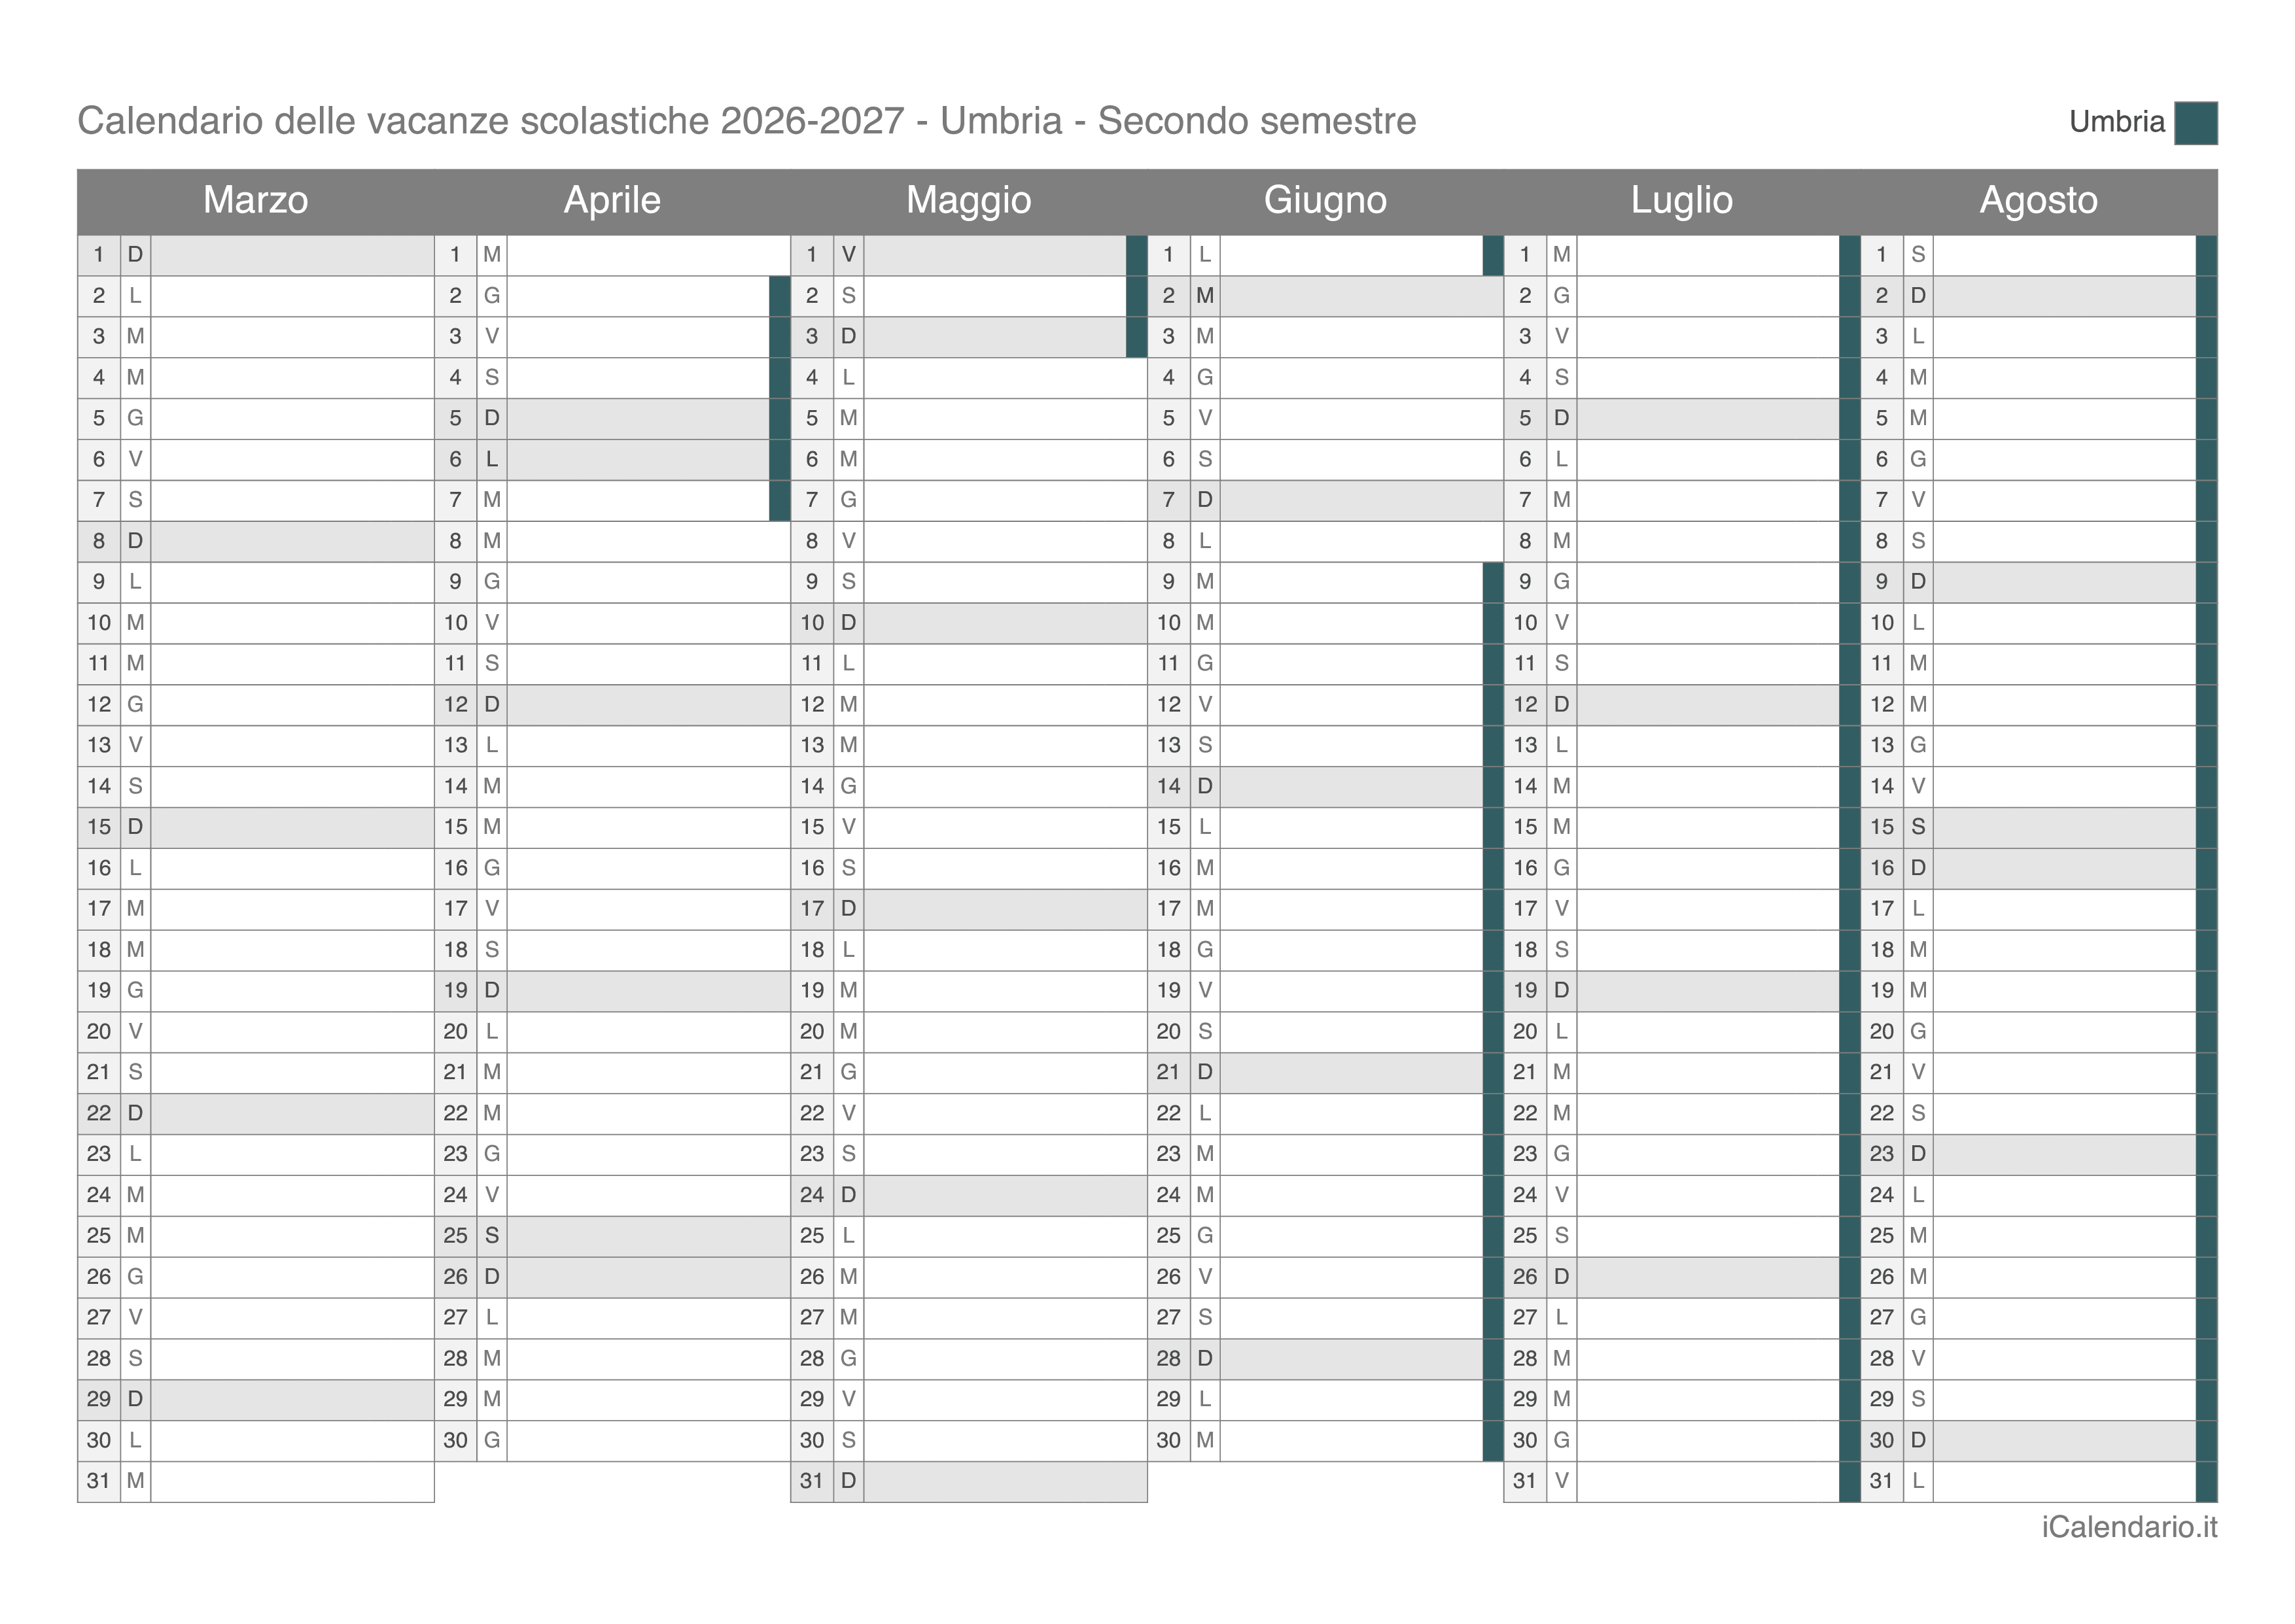Image resolution: width=2295 pixels, height=1624 pixels.
Task: Click day number 1 in Aprile
Action: coord(456,255)
